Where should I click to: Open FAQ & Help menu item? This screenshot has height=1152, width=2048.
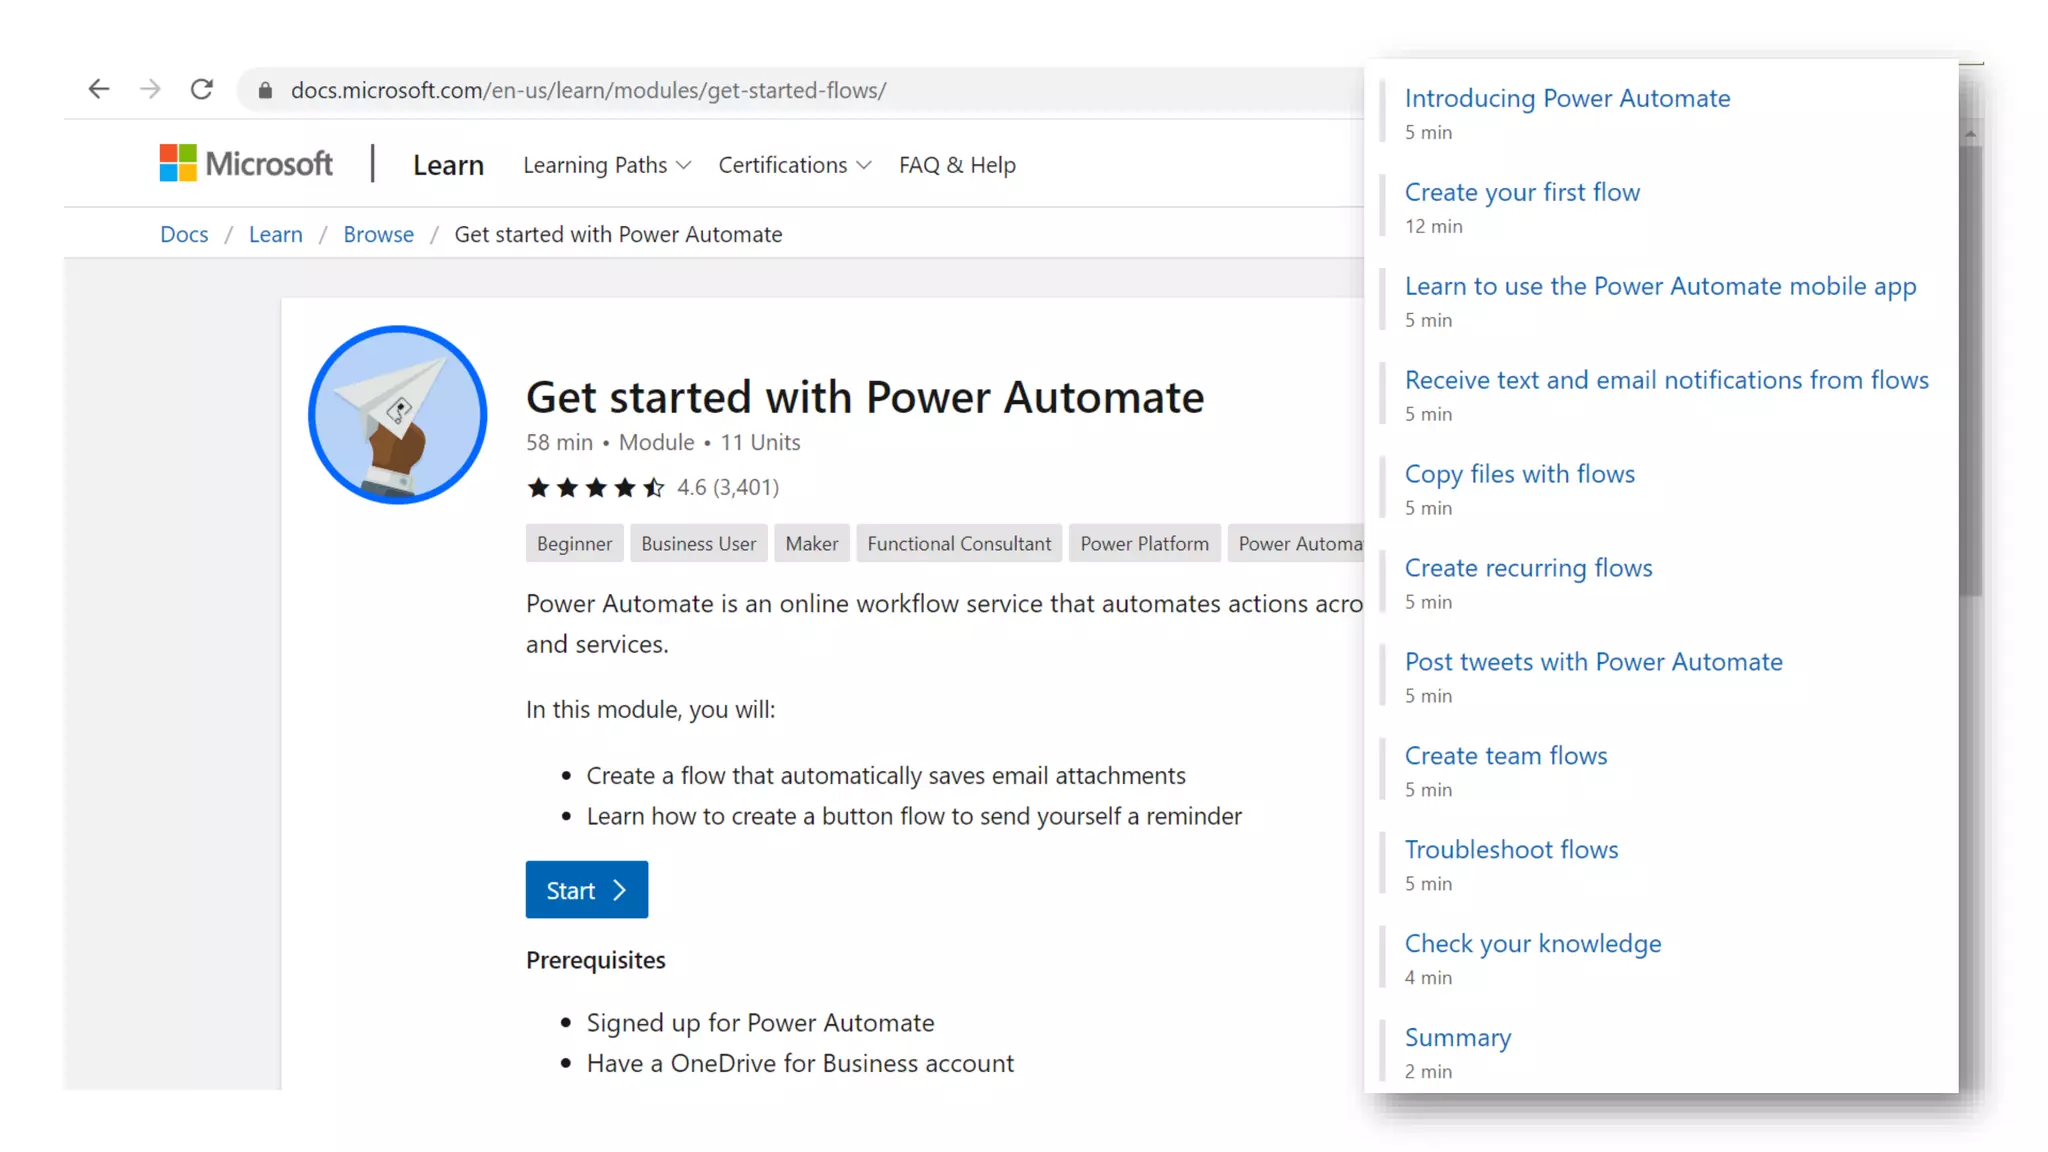[957, 165]
